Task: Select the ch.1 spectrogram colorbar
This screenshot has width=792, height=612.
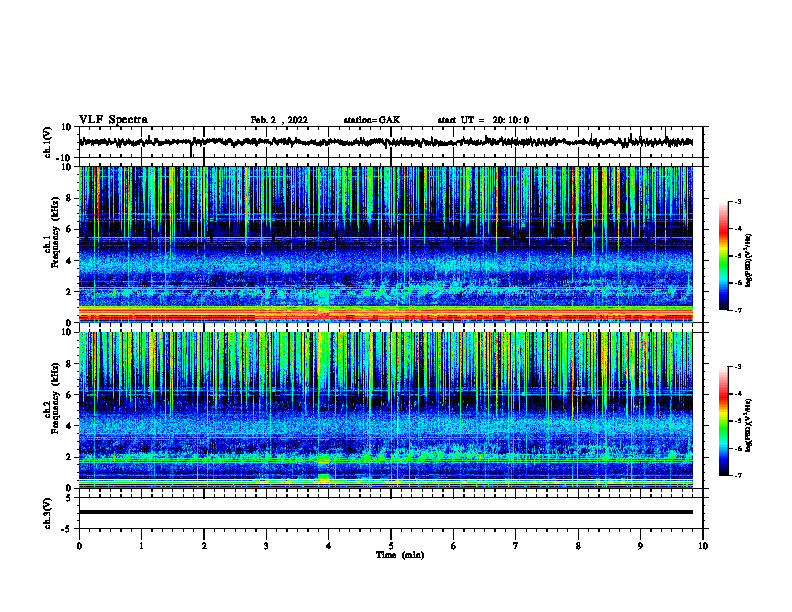Action: (723, 256)
